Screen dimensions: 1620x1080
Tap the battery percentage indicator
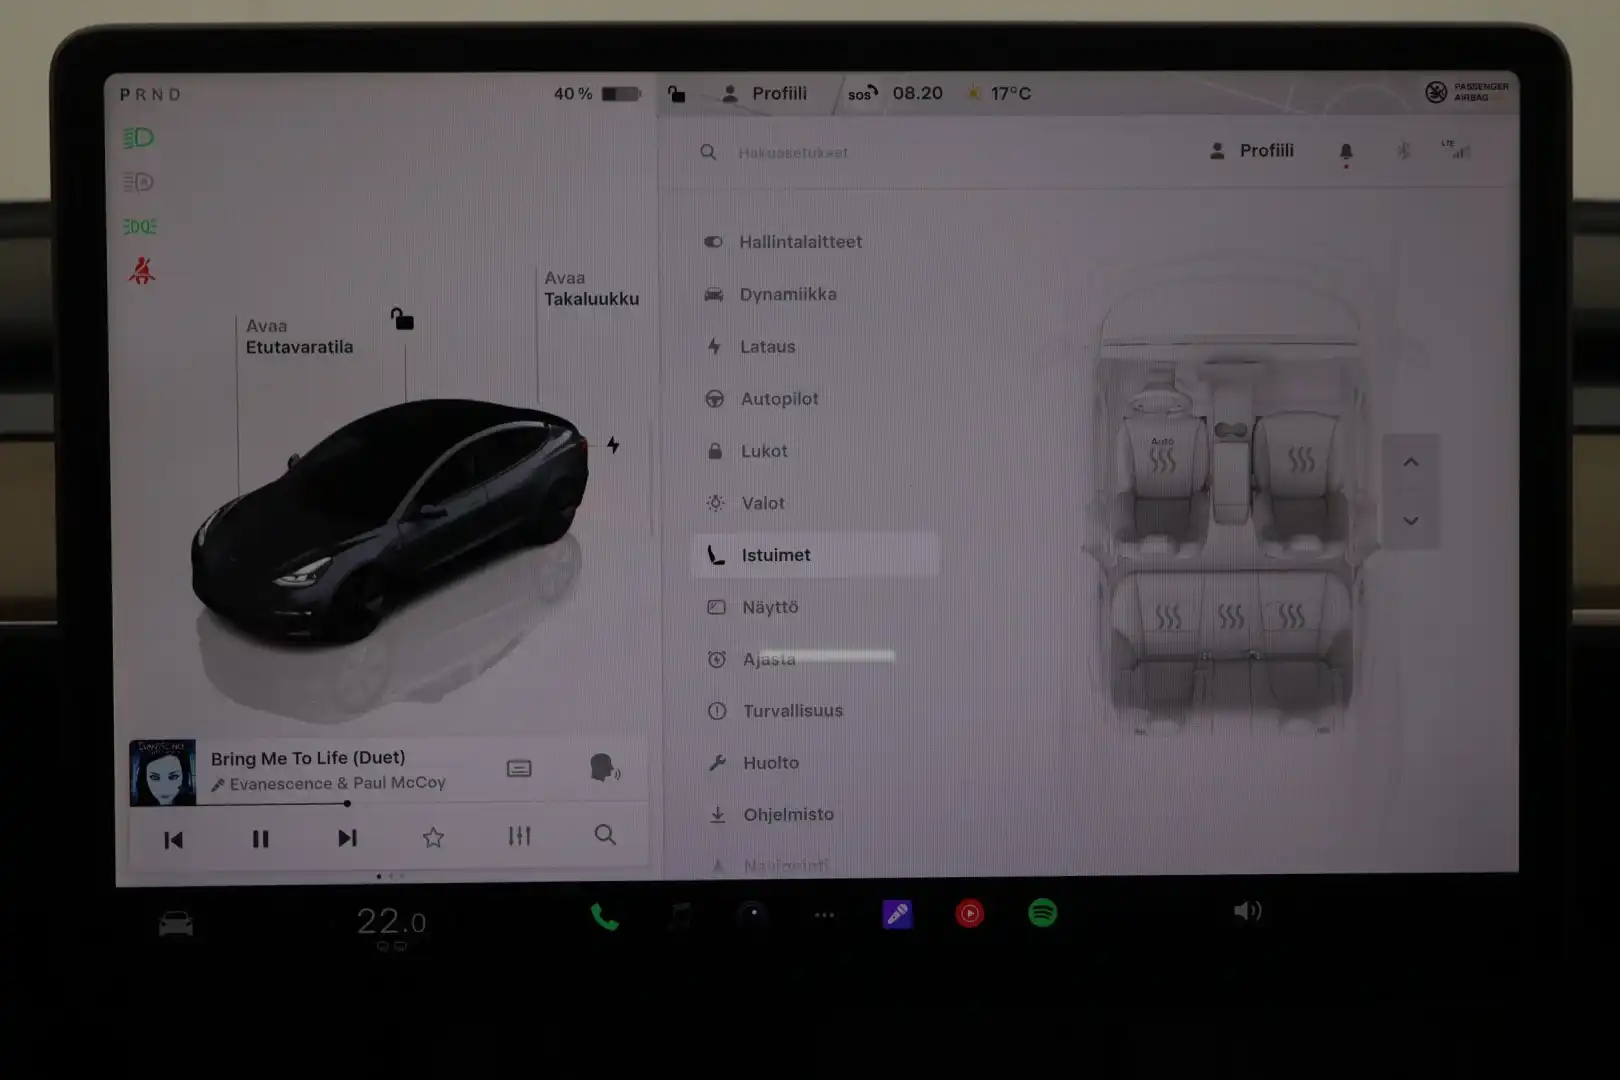click(x=597, y=94)
